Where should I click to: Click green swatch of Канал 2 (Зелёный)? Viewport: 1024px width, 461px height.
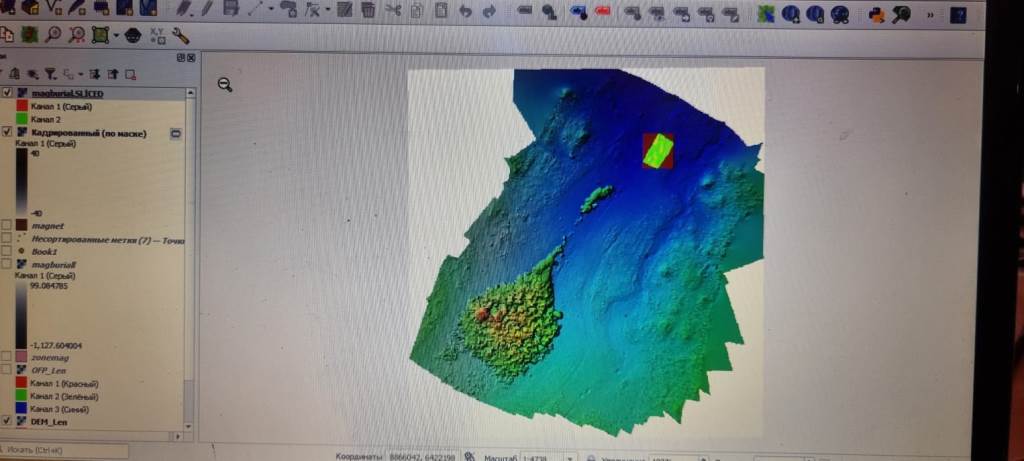[x=22, y=396]
